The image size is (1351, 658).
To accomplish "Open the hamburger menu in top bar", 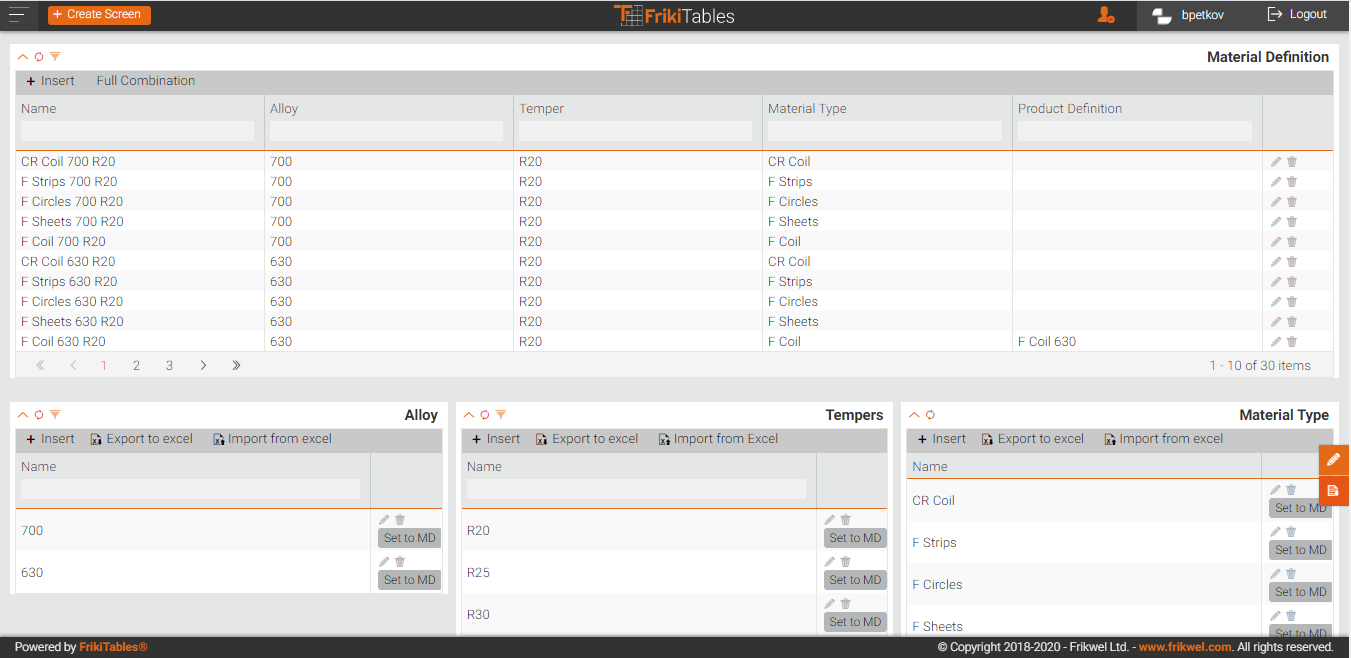I will coord(18,14).
